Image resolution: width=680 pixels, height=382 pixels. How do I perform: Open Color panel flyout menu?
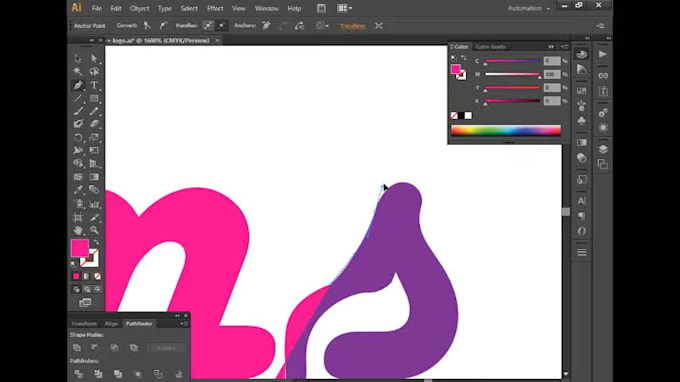pyautogui.click(x=565, y=46)
